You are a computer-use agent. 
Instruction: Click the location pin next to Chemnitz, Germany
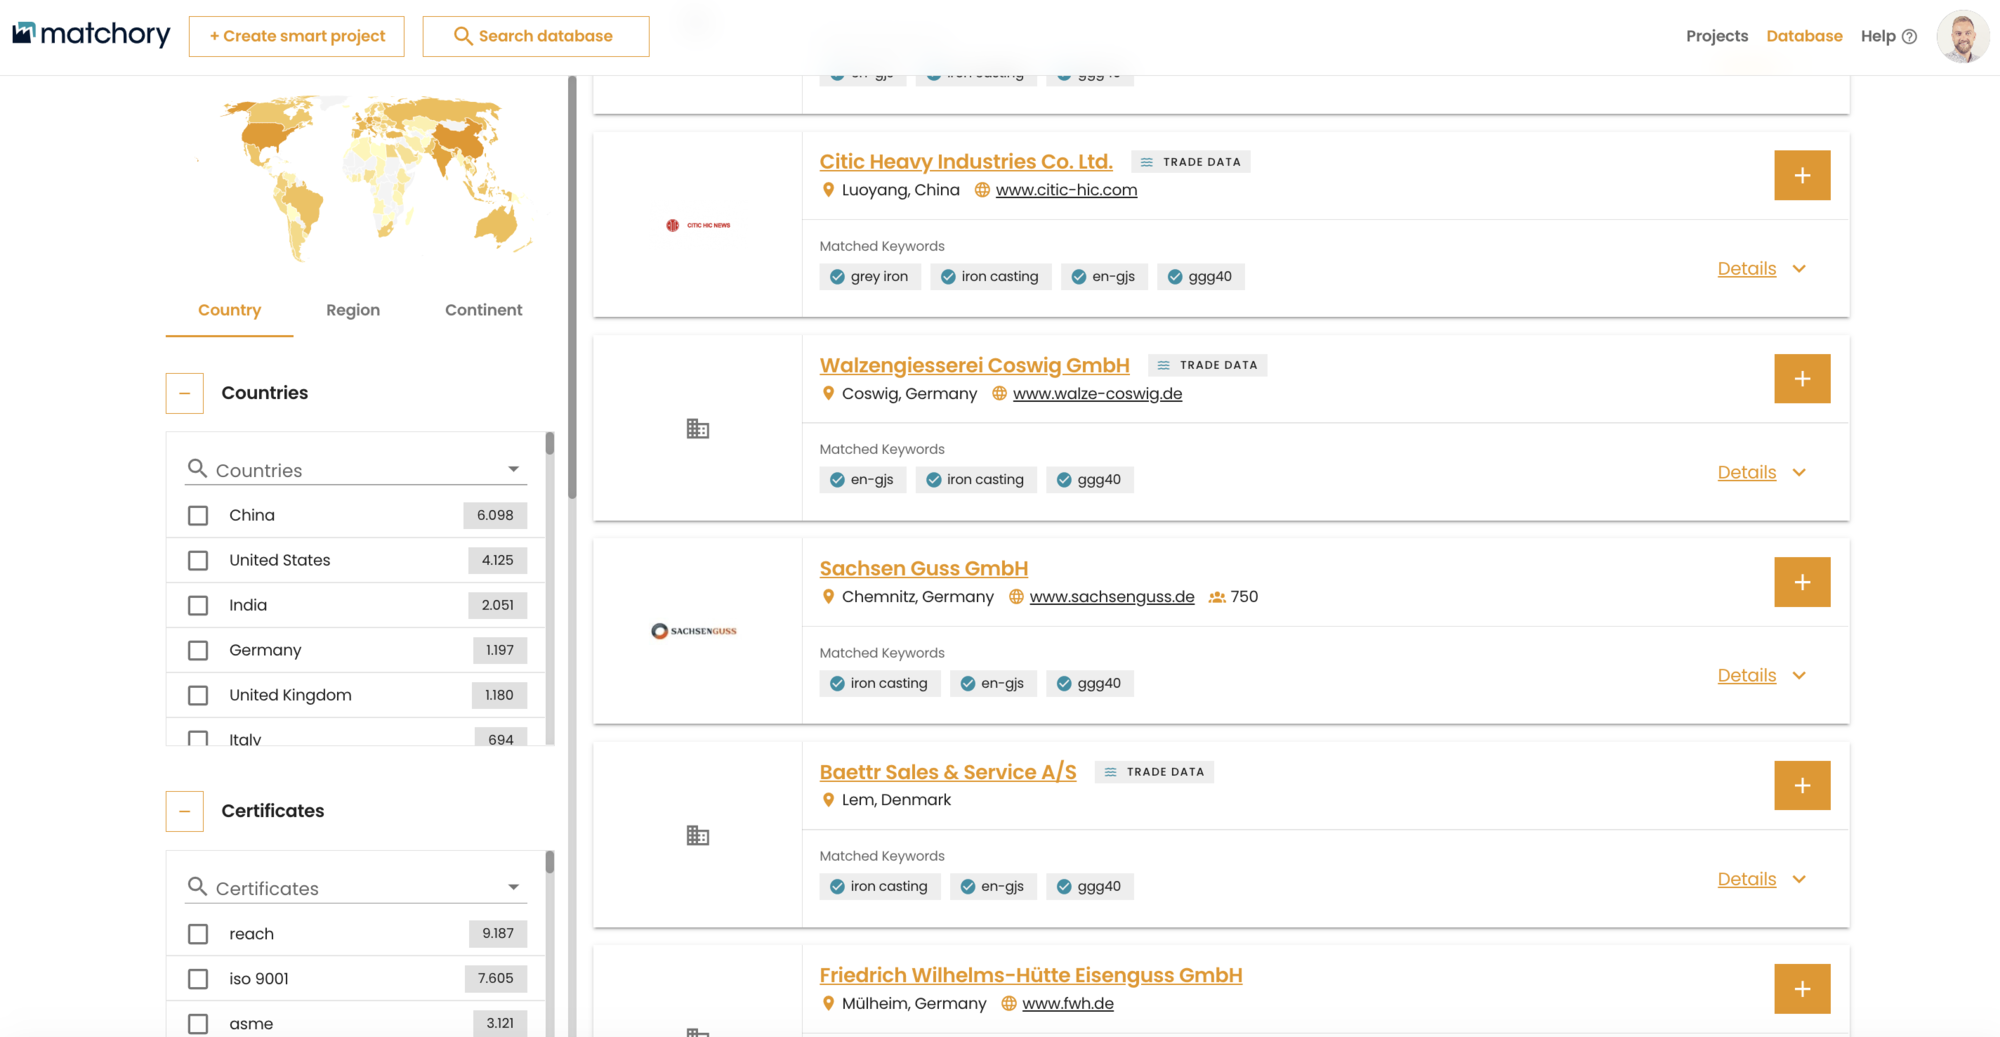pyautogui.click(x=828, y=597)
